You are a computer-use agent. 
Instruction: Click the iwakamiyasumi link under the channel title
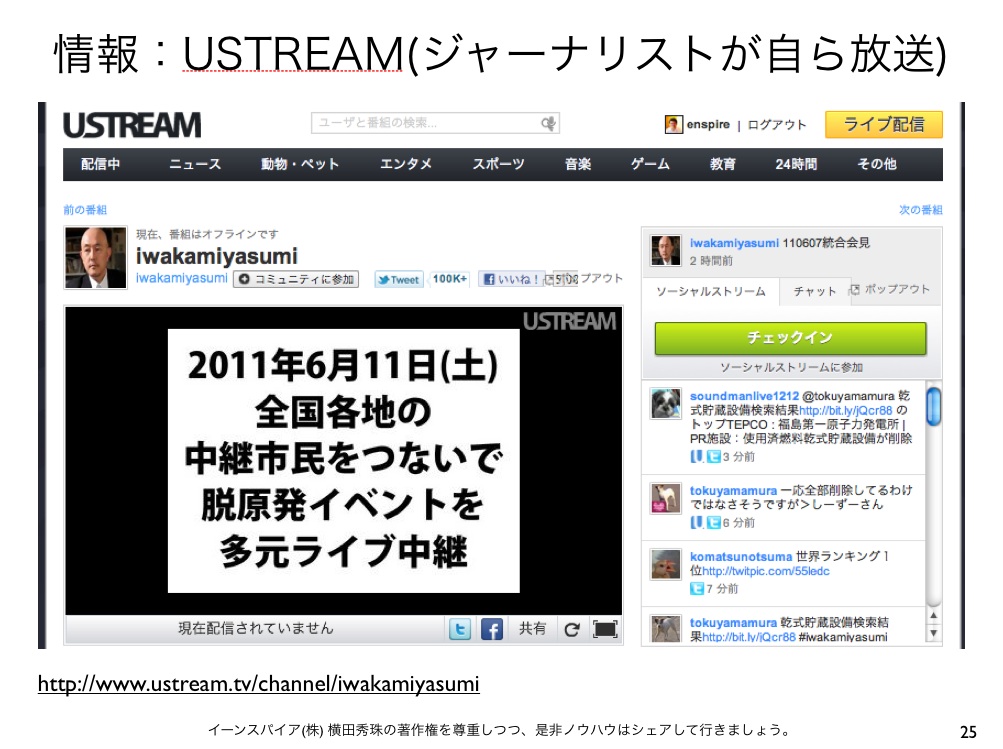(182, 278)
